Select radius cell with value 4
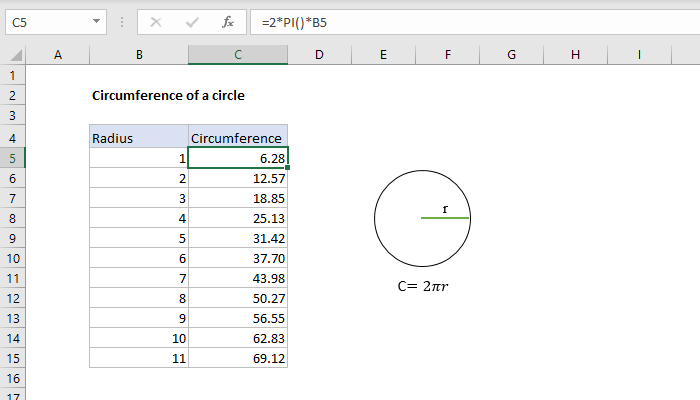 pos(139,218)
